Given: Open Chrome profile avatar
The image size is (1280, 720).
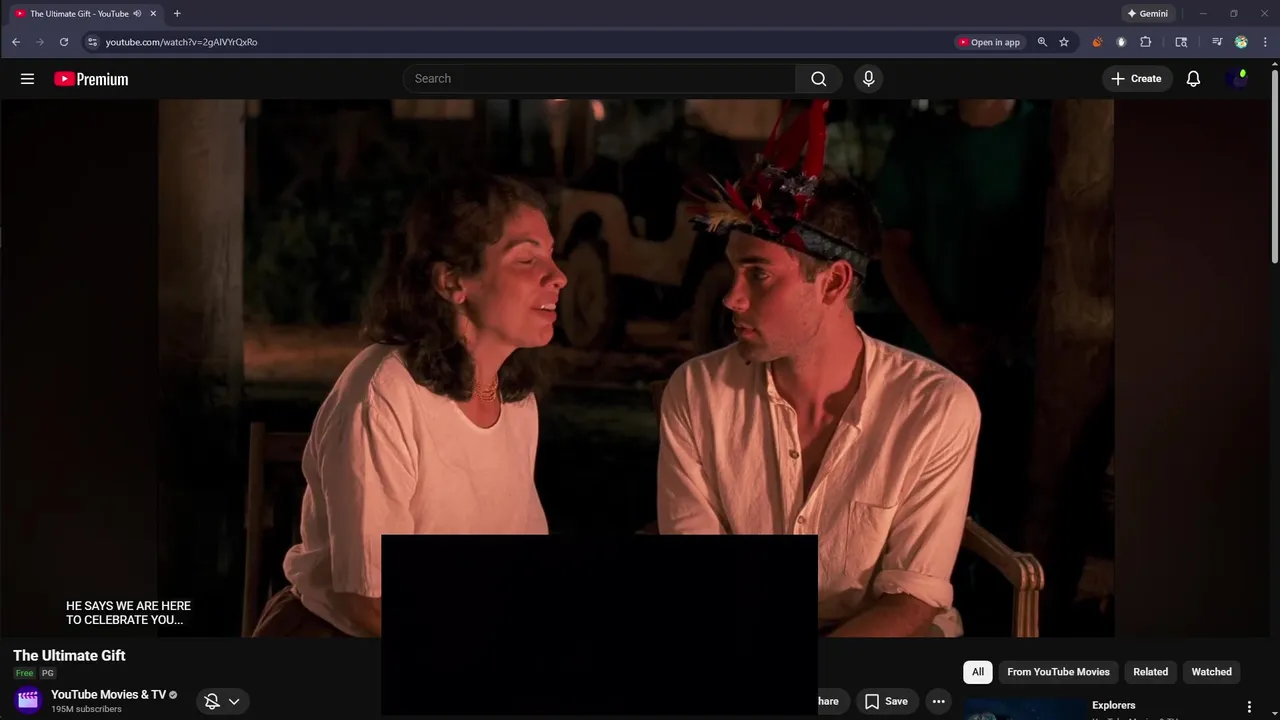Looking at the screenshot, I should pos(1241,42).
